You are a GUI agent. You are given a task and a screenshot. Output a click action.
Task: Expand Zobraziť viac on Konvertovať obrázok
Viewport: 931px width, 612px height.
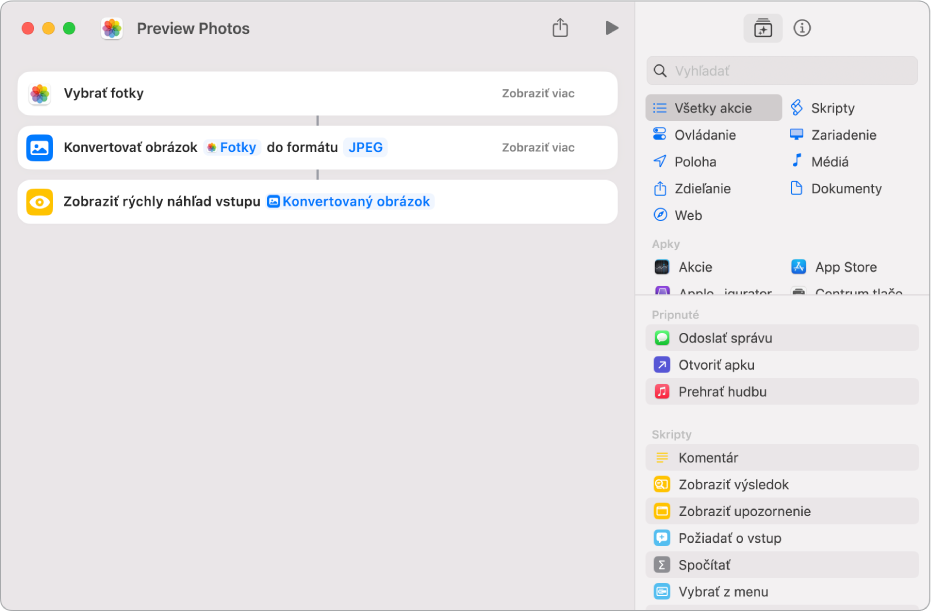538,147
